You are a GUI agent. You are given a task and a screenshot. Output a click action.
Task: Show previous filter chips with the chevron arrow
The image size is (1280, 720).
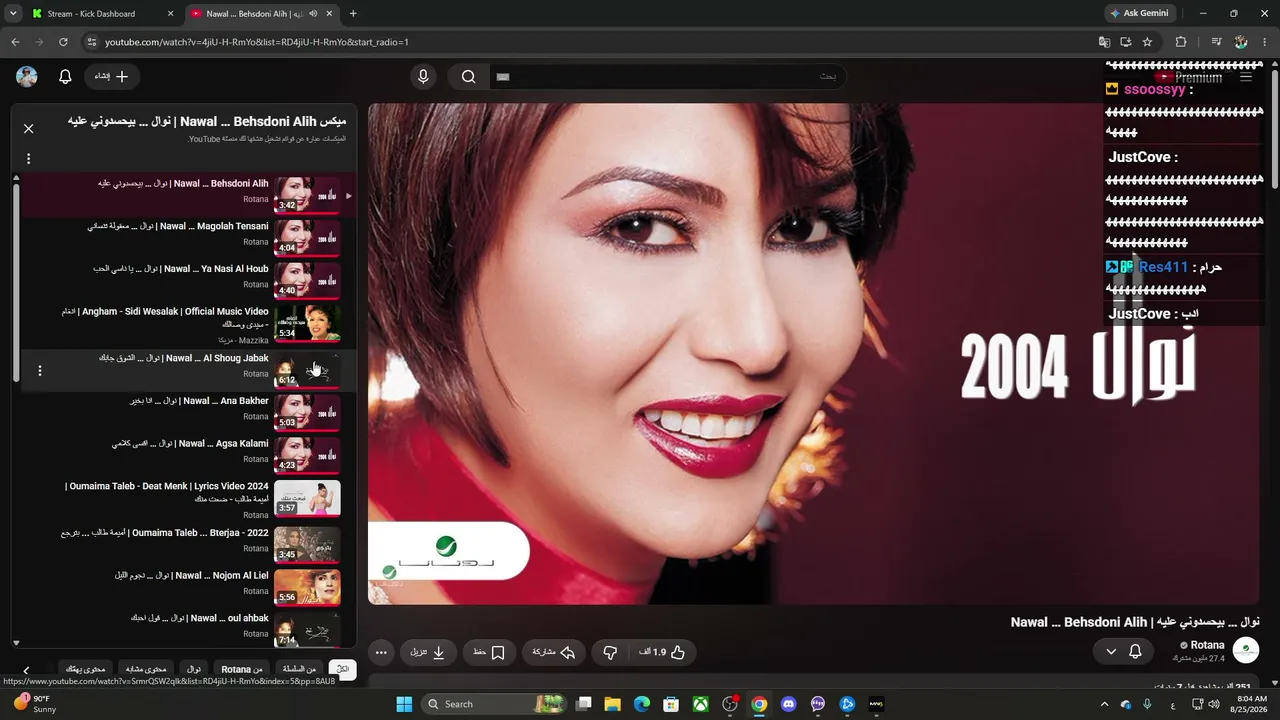click(27, 670)
